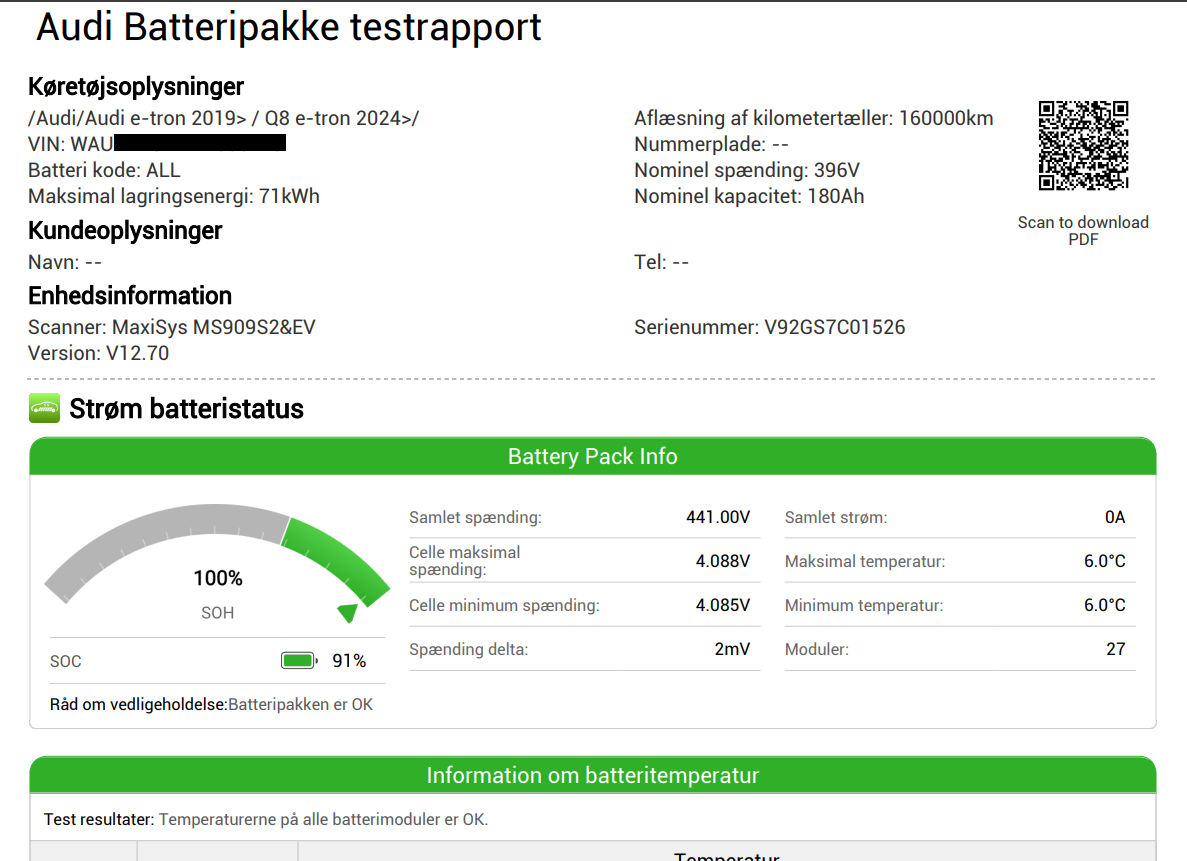Click the green SOC battery level icon
Image resolution: width=1187 pixels, height=861 pixels.
click(x=298, y=661)
